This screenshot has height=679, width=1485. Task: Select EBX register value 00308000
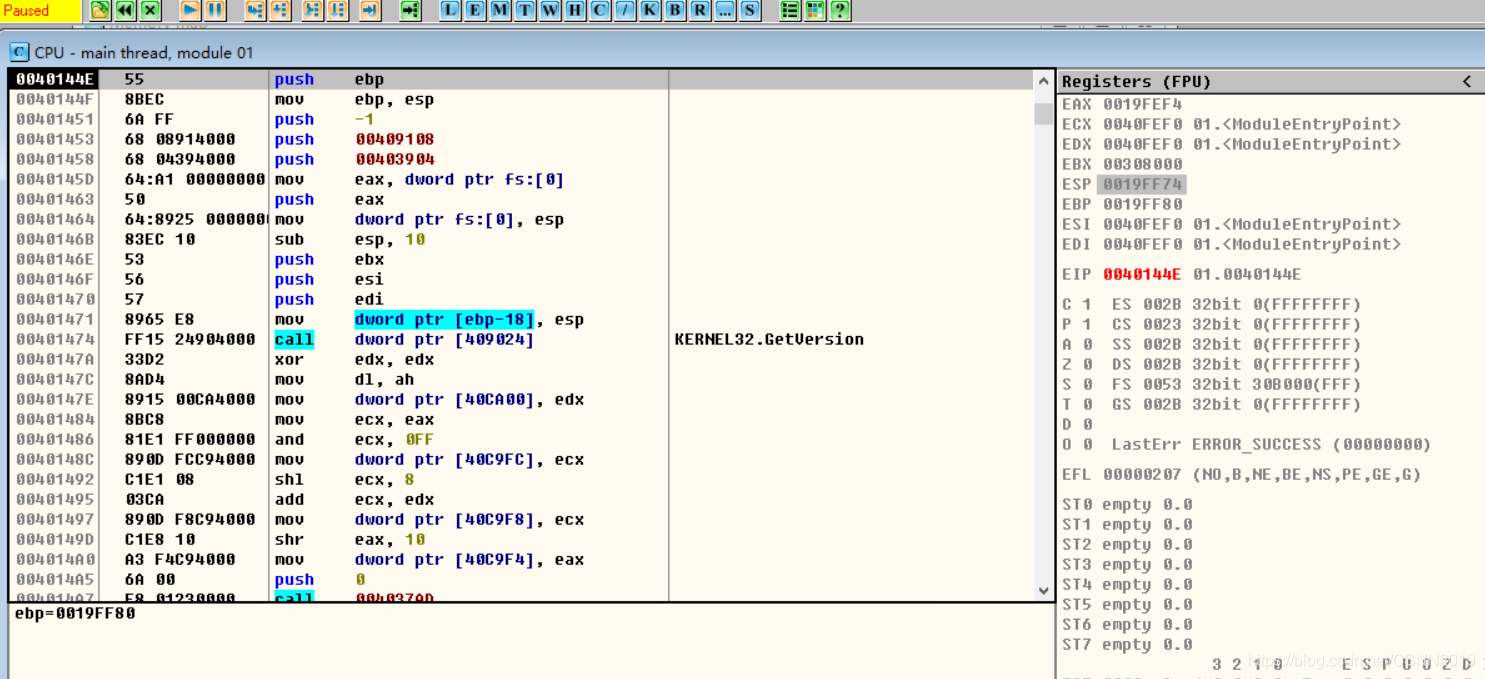coord(1142,164)
